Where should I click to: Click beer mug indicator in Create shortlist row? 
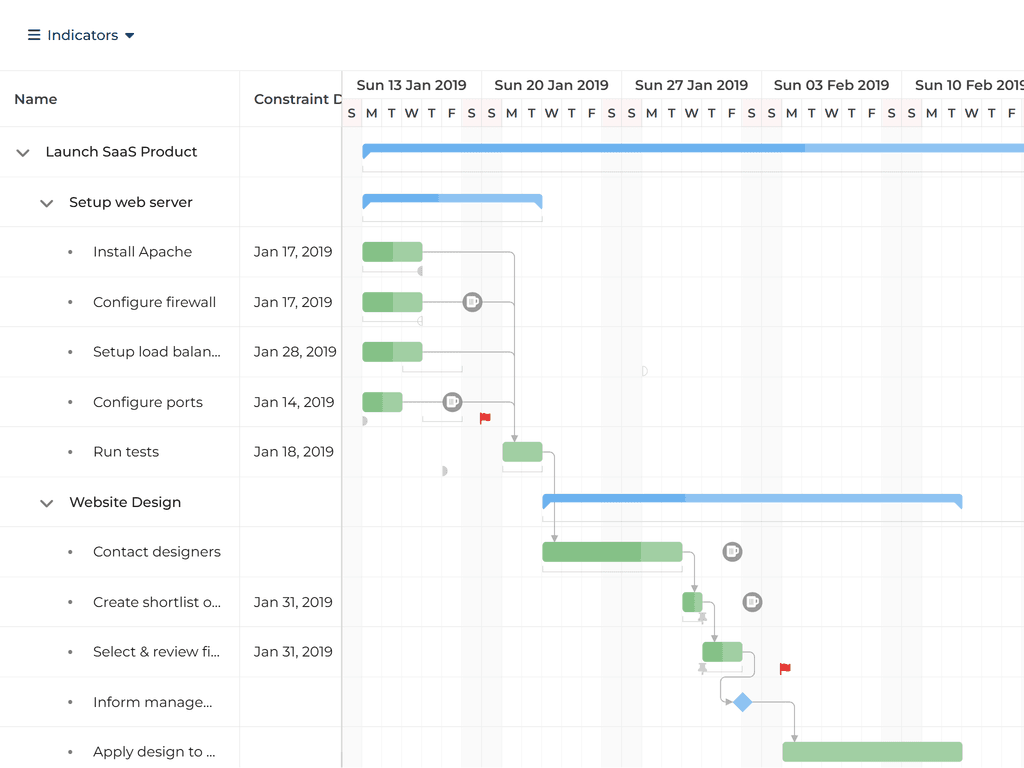(x=752, y=602)
